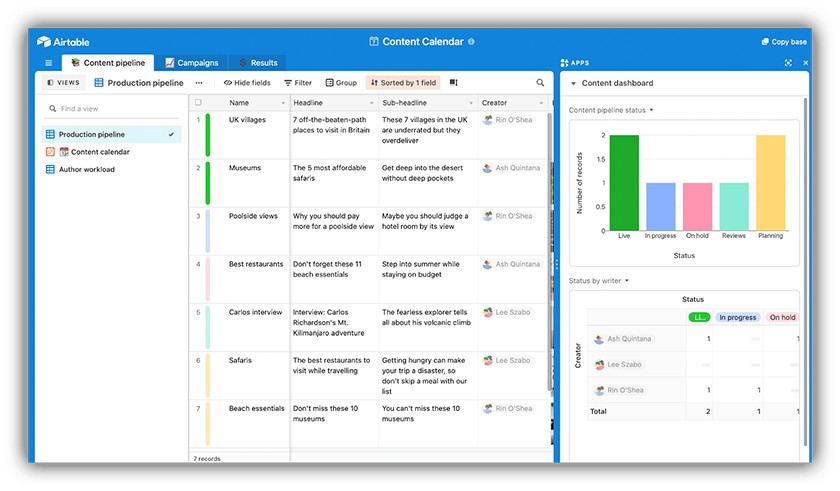
Task: Open the Name column dropdown arrow
Action: click(283, 103)
